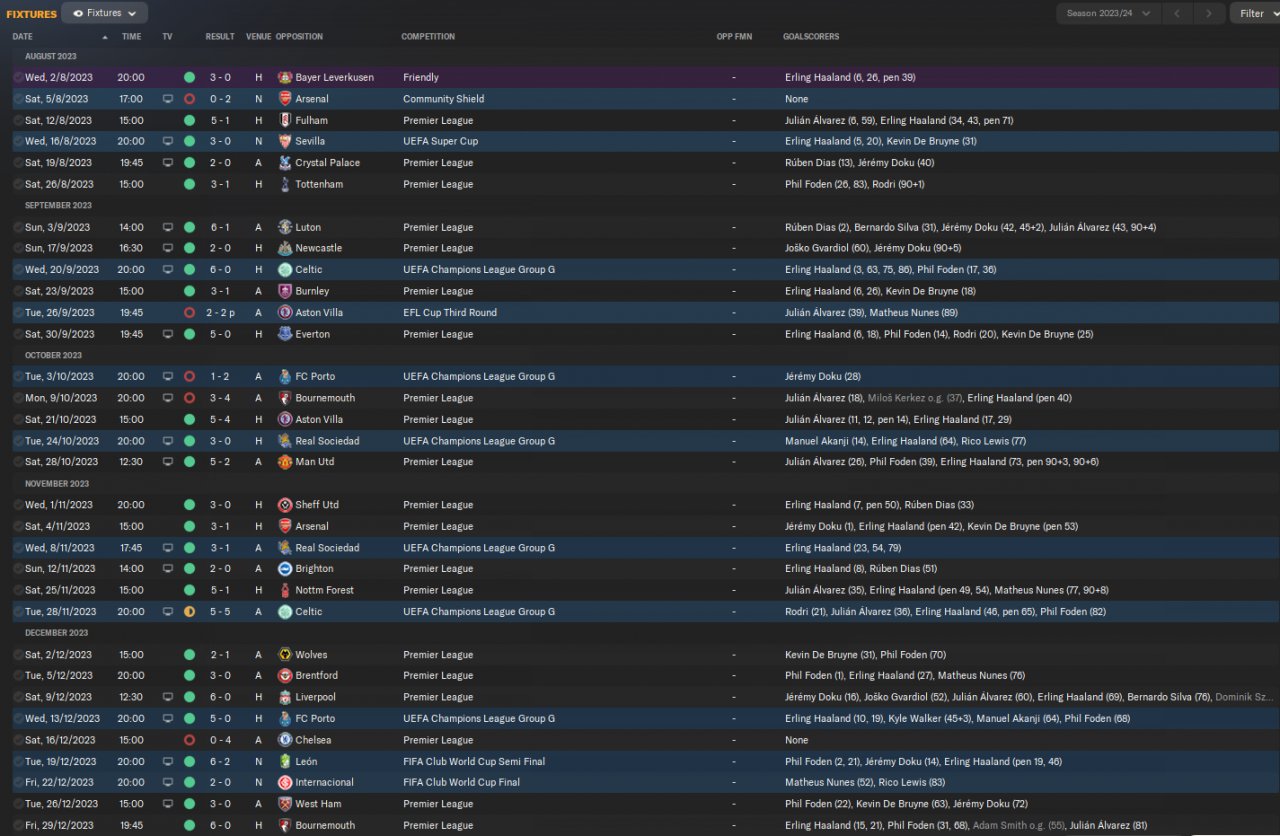Click the Luton club badge
The width and height of the screenshot is (1280, 836).
click(x=285, y=227)
